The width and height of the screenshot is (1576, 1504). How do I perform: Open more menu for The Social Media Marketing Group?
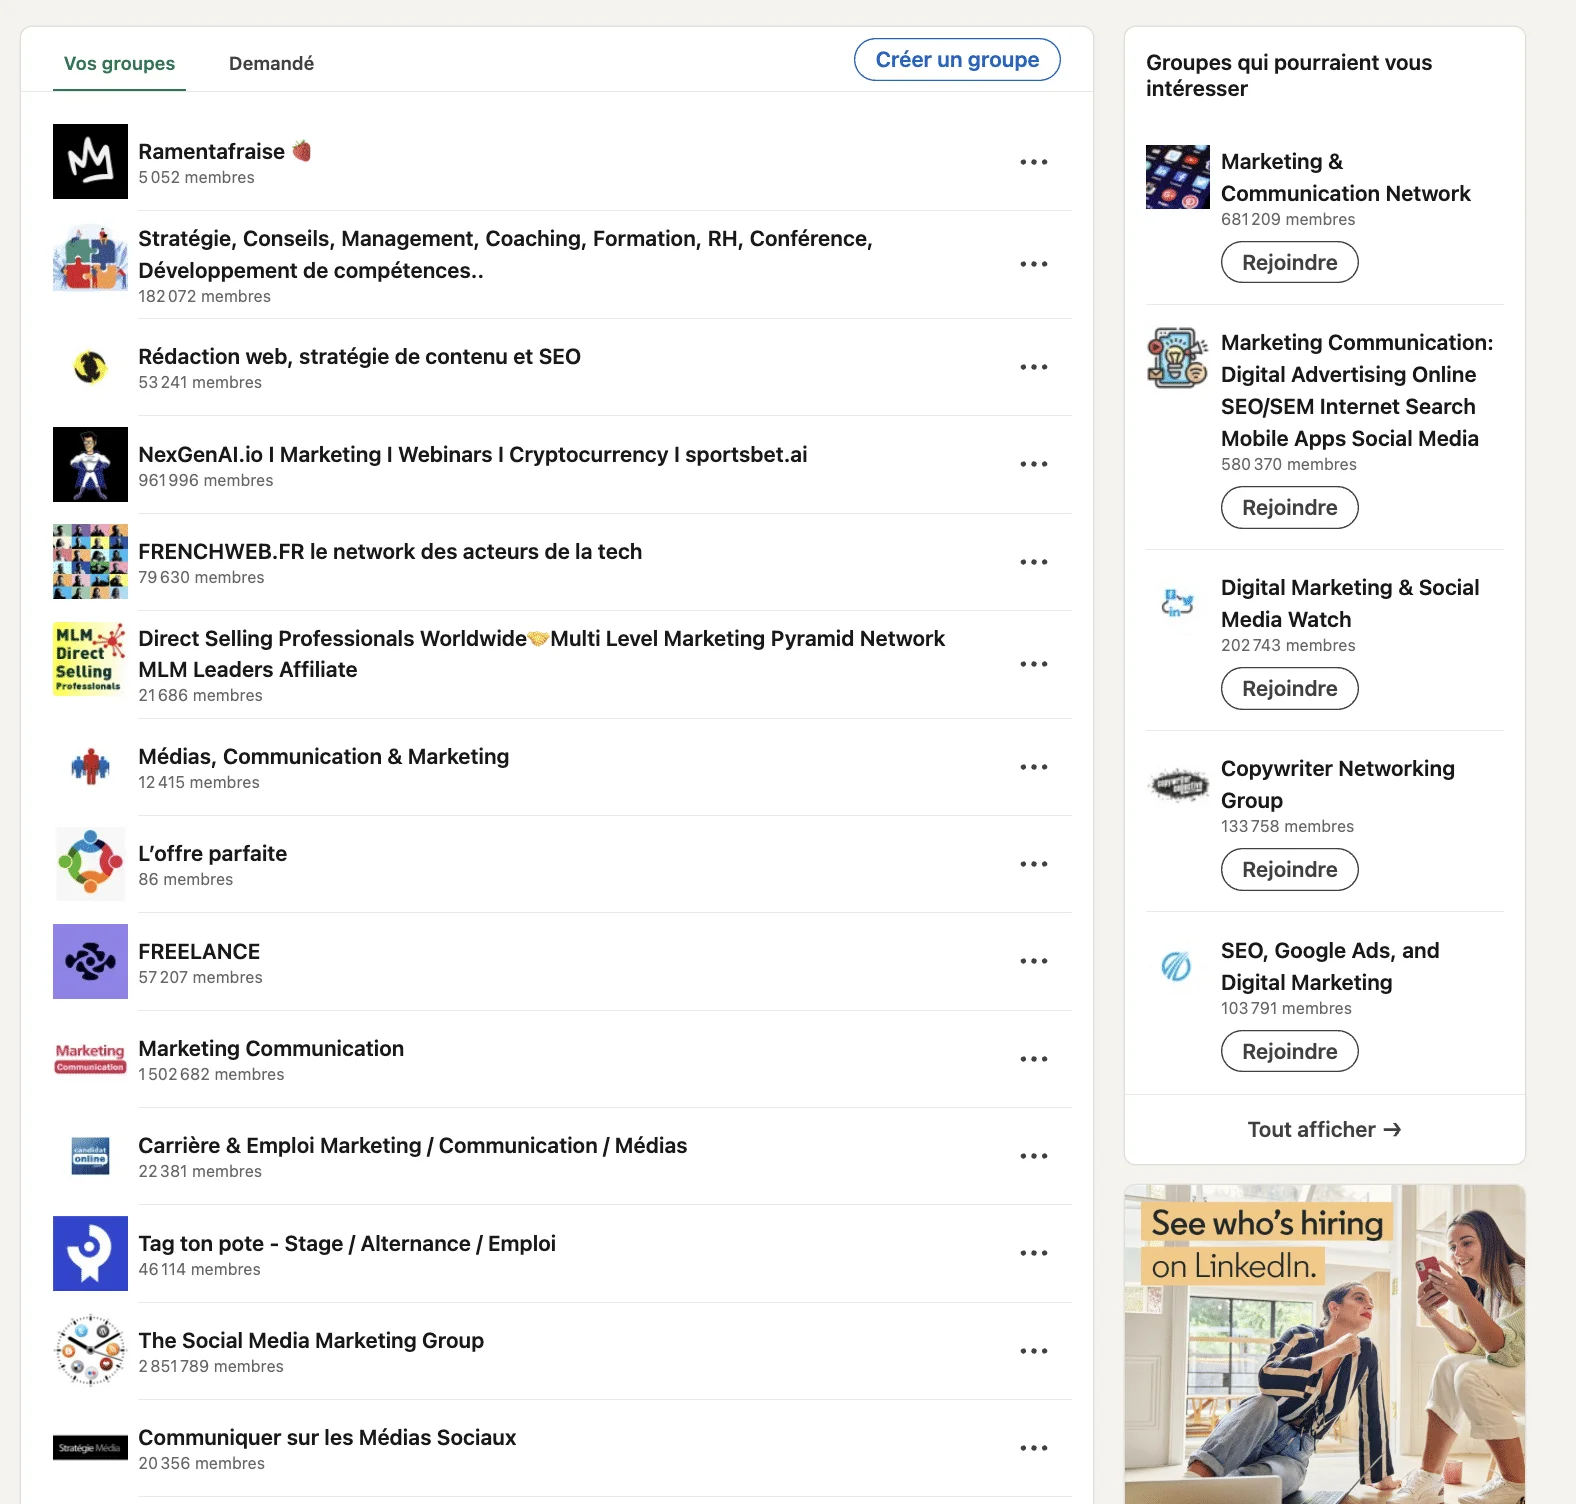tap(1034, 1351)
